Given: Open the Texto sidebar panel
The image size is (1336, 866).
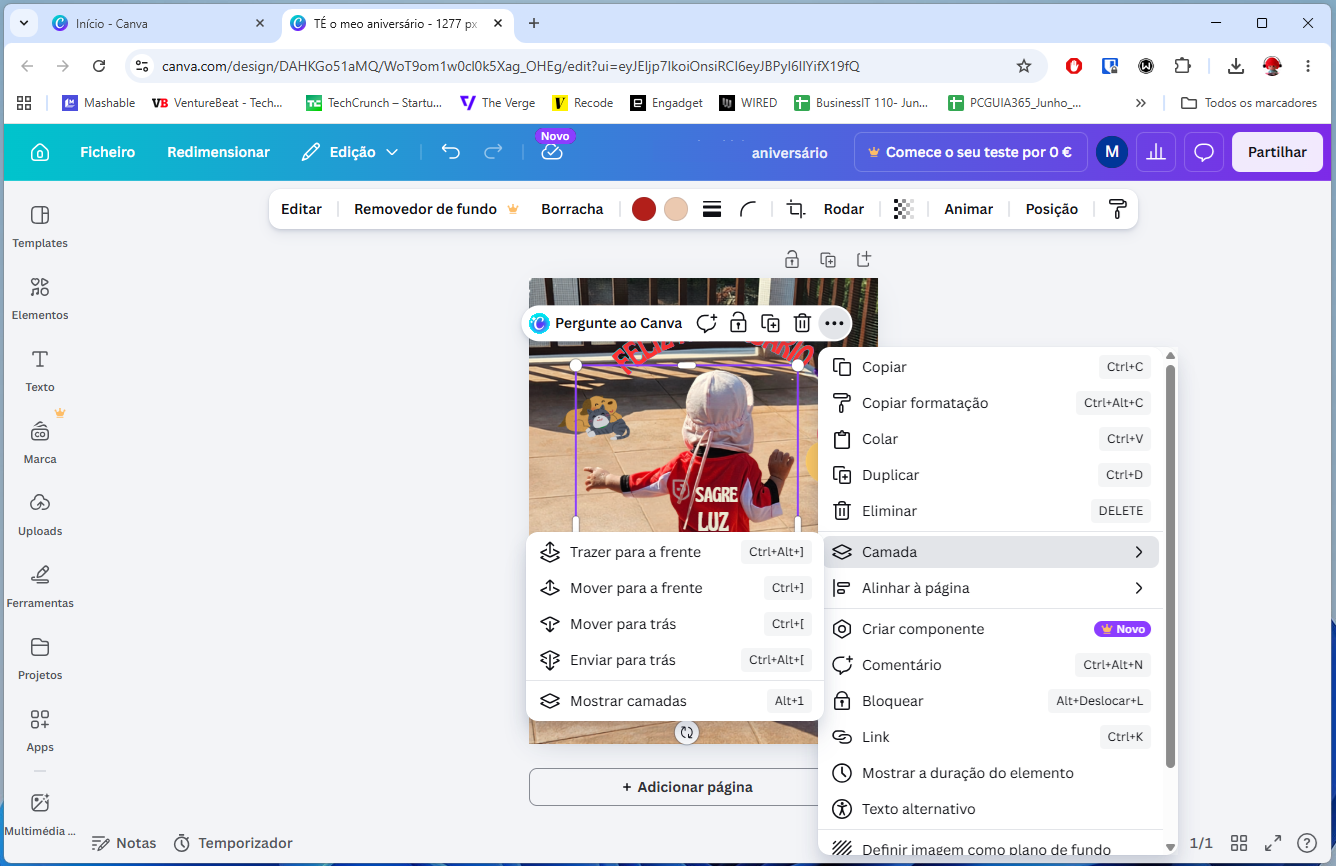Looking at the screenshot, I should point(40,371).
